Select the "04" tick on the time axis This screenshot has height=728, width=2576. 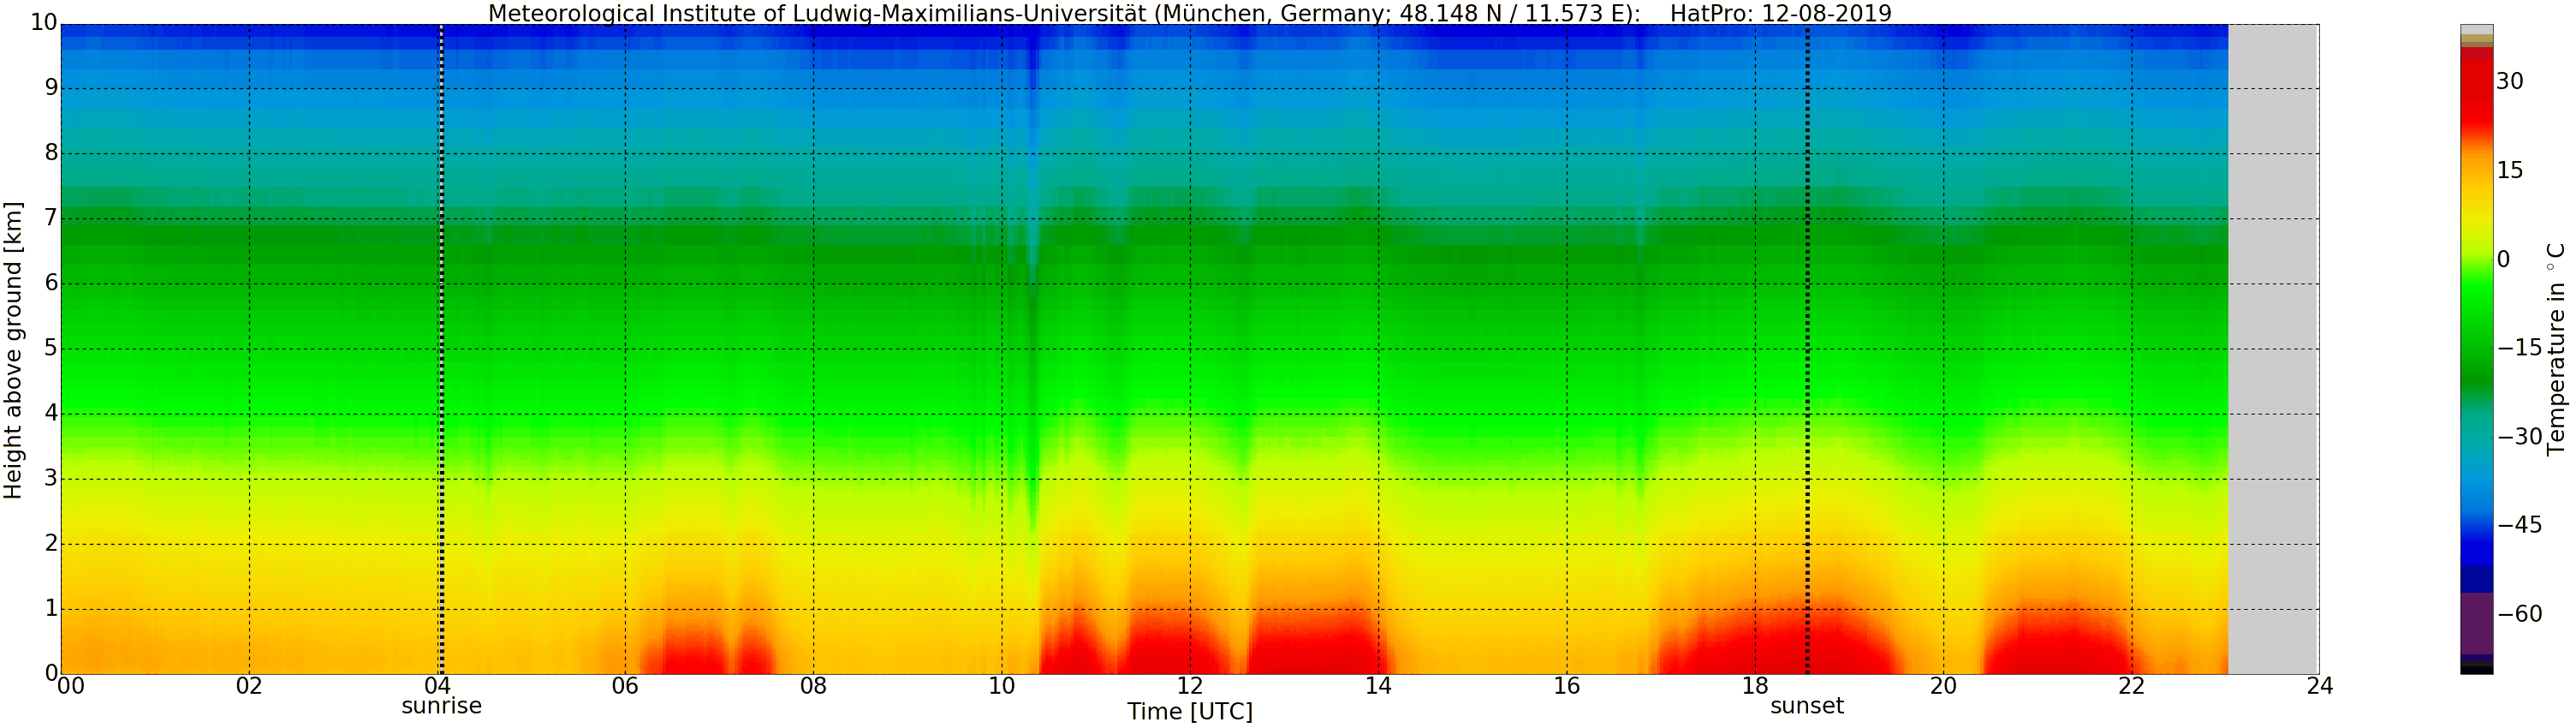[x=437, y=686]
